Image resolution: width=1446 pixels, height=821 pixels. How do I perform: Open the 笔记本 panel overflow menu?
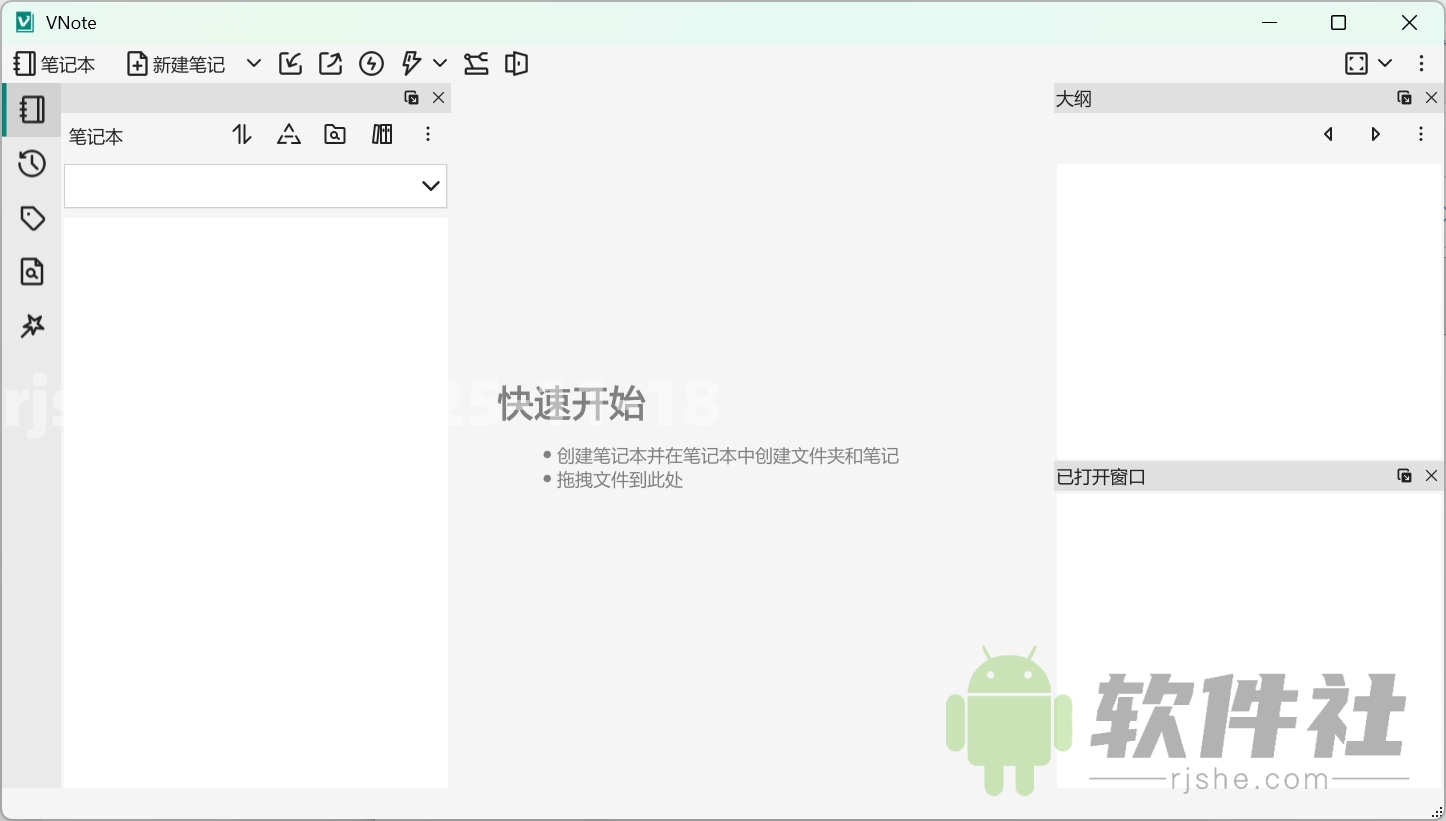point(428,134)
